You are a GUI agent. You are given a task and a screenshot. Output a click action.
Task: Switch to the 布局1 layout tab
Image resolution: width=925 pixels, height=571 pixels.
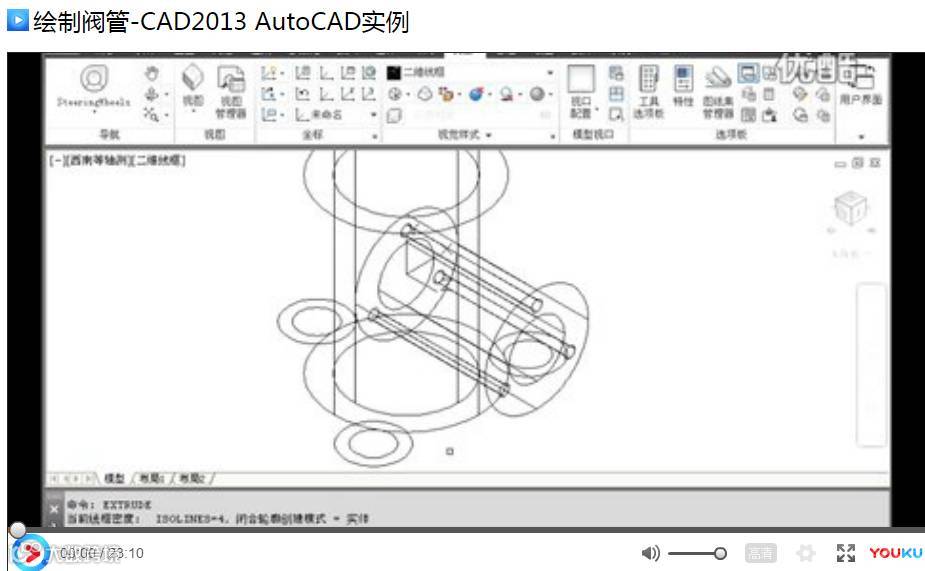tap(152, 478)
